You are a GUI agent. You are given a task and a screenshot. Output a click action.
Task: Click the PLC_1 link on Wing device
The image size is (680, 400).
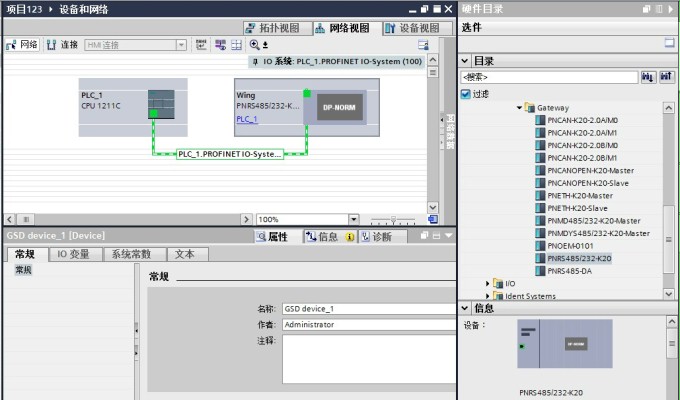click(x=246, y=119)
